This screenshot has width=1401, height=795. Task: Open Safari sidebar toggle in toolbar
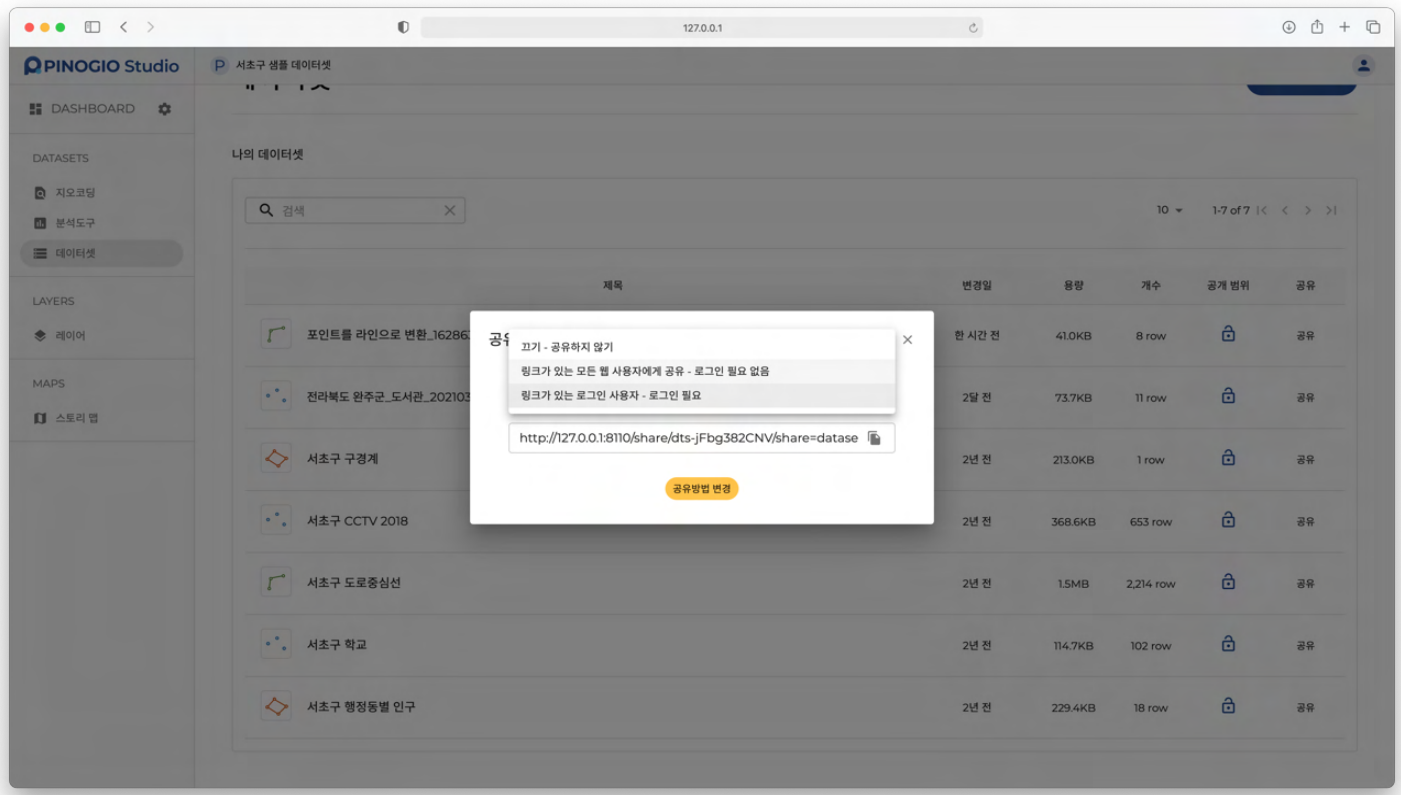92,27
